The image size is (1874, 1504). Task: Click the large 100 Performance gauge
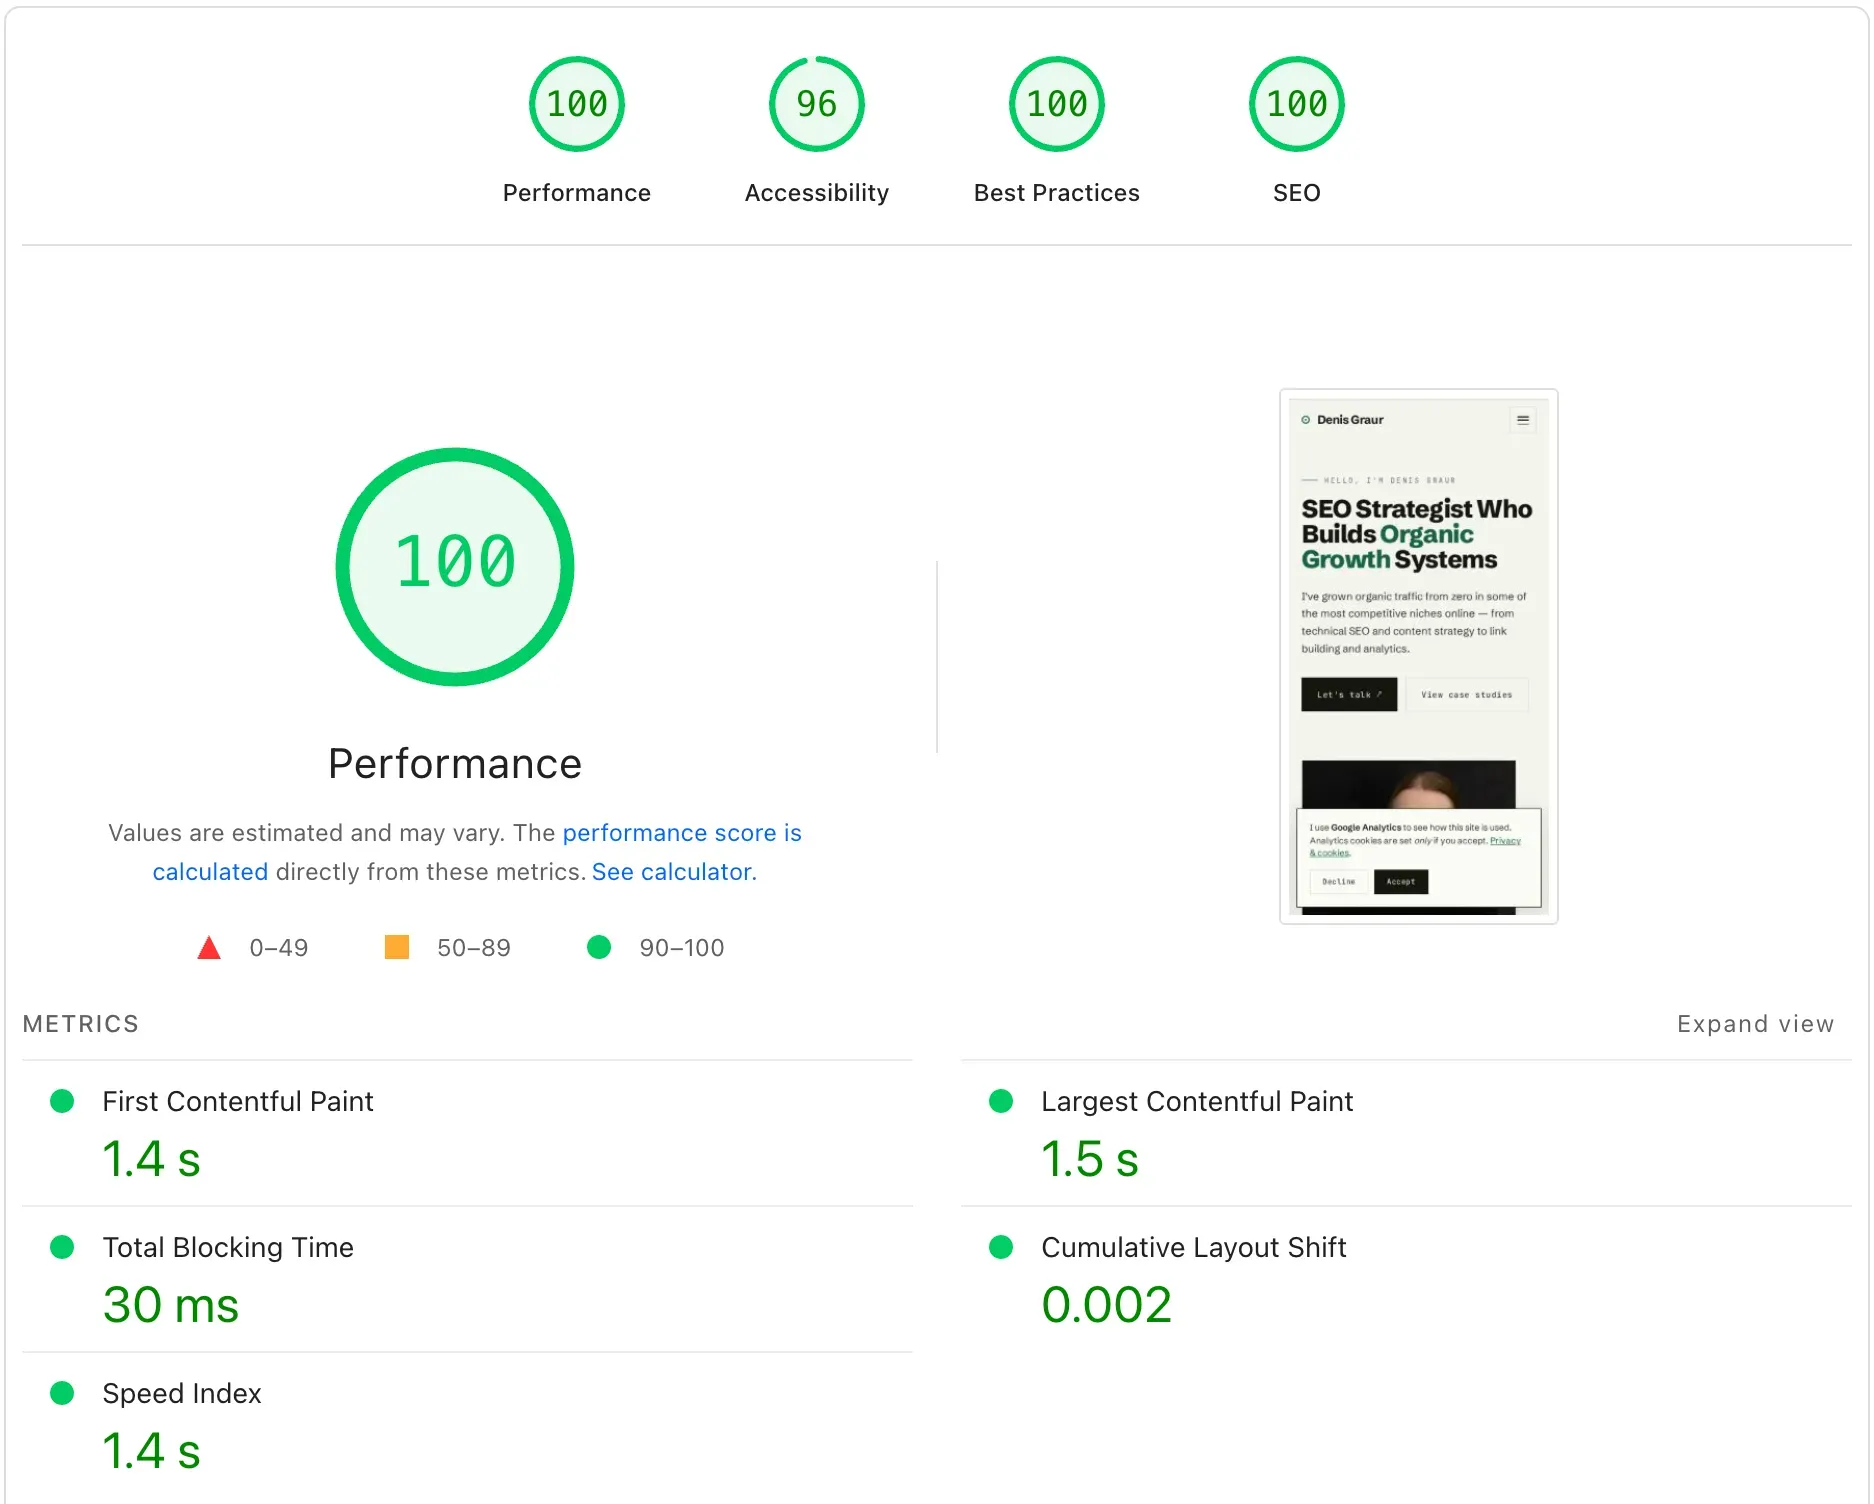(455, 566)
